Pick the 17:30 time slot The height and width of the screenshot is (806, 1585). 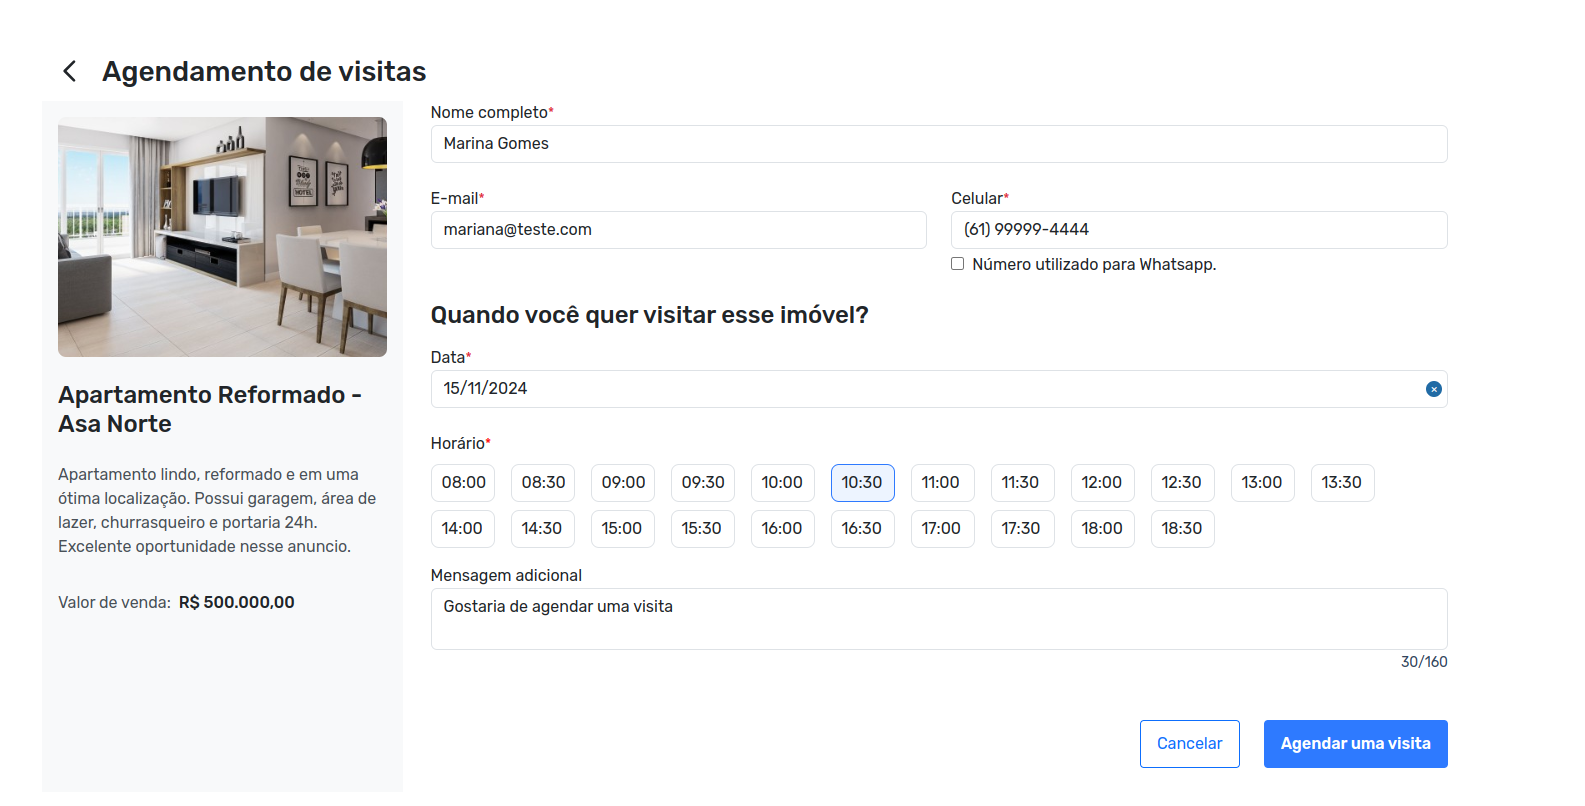tap(1021, 529)
